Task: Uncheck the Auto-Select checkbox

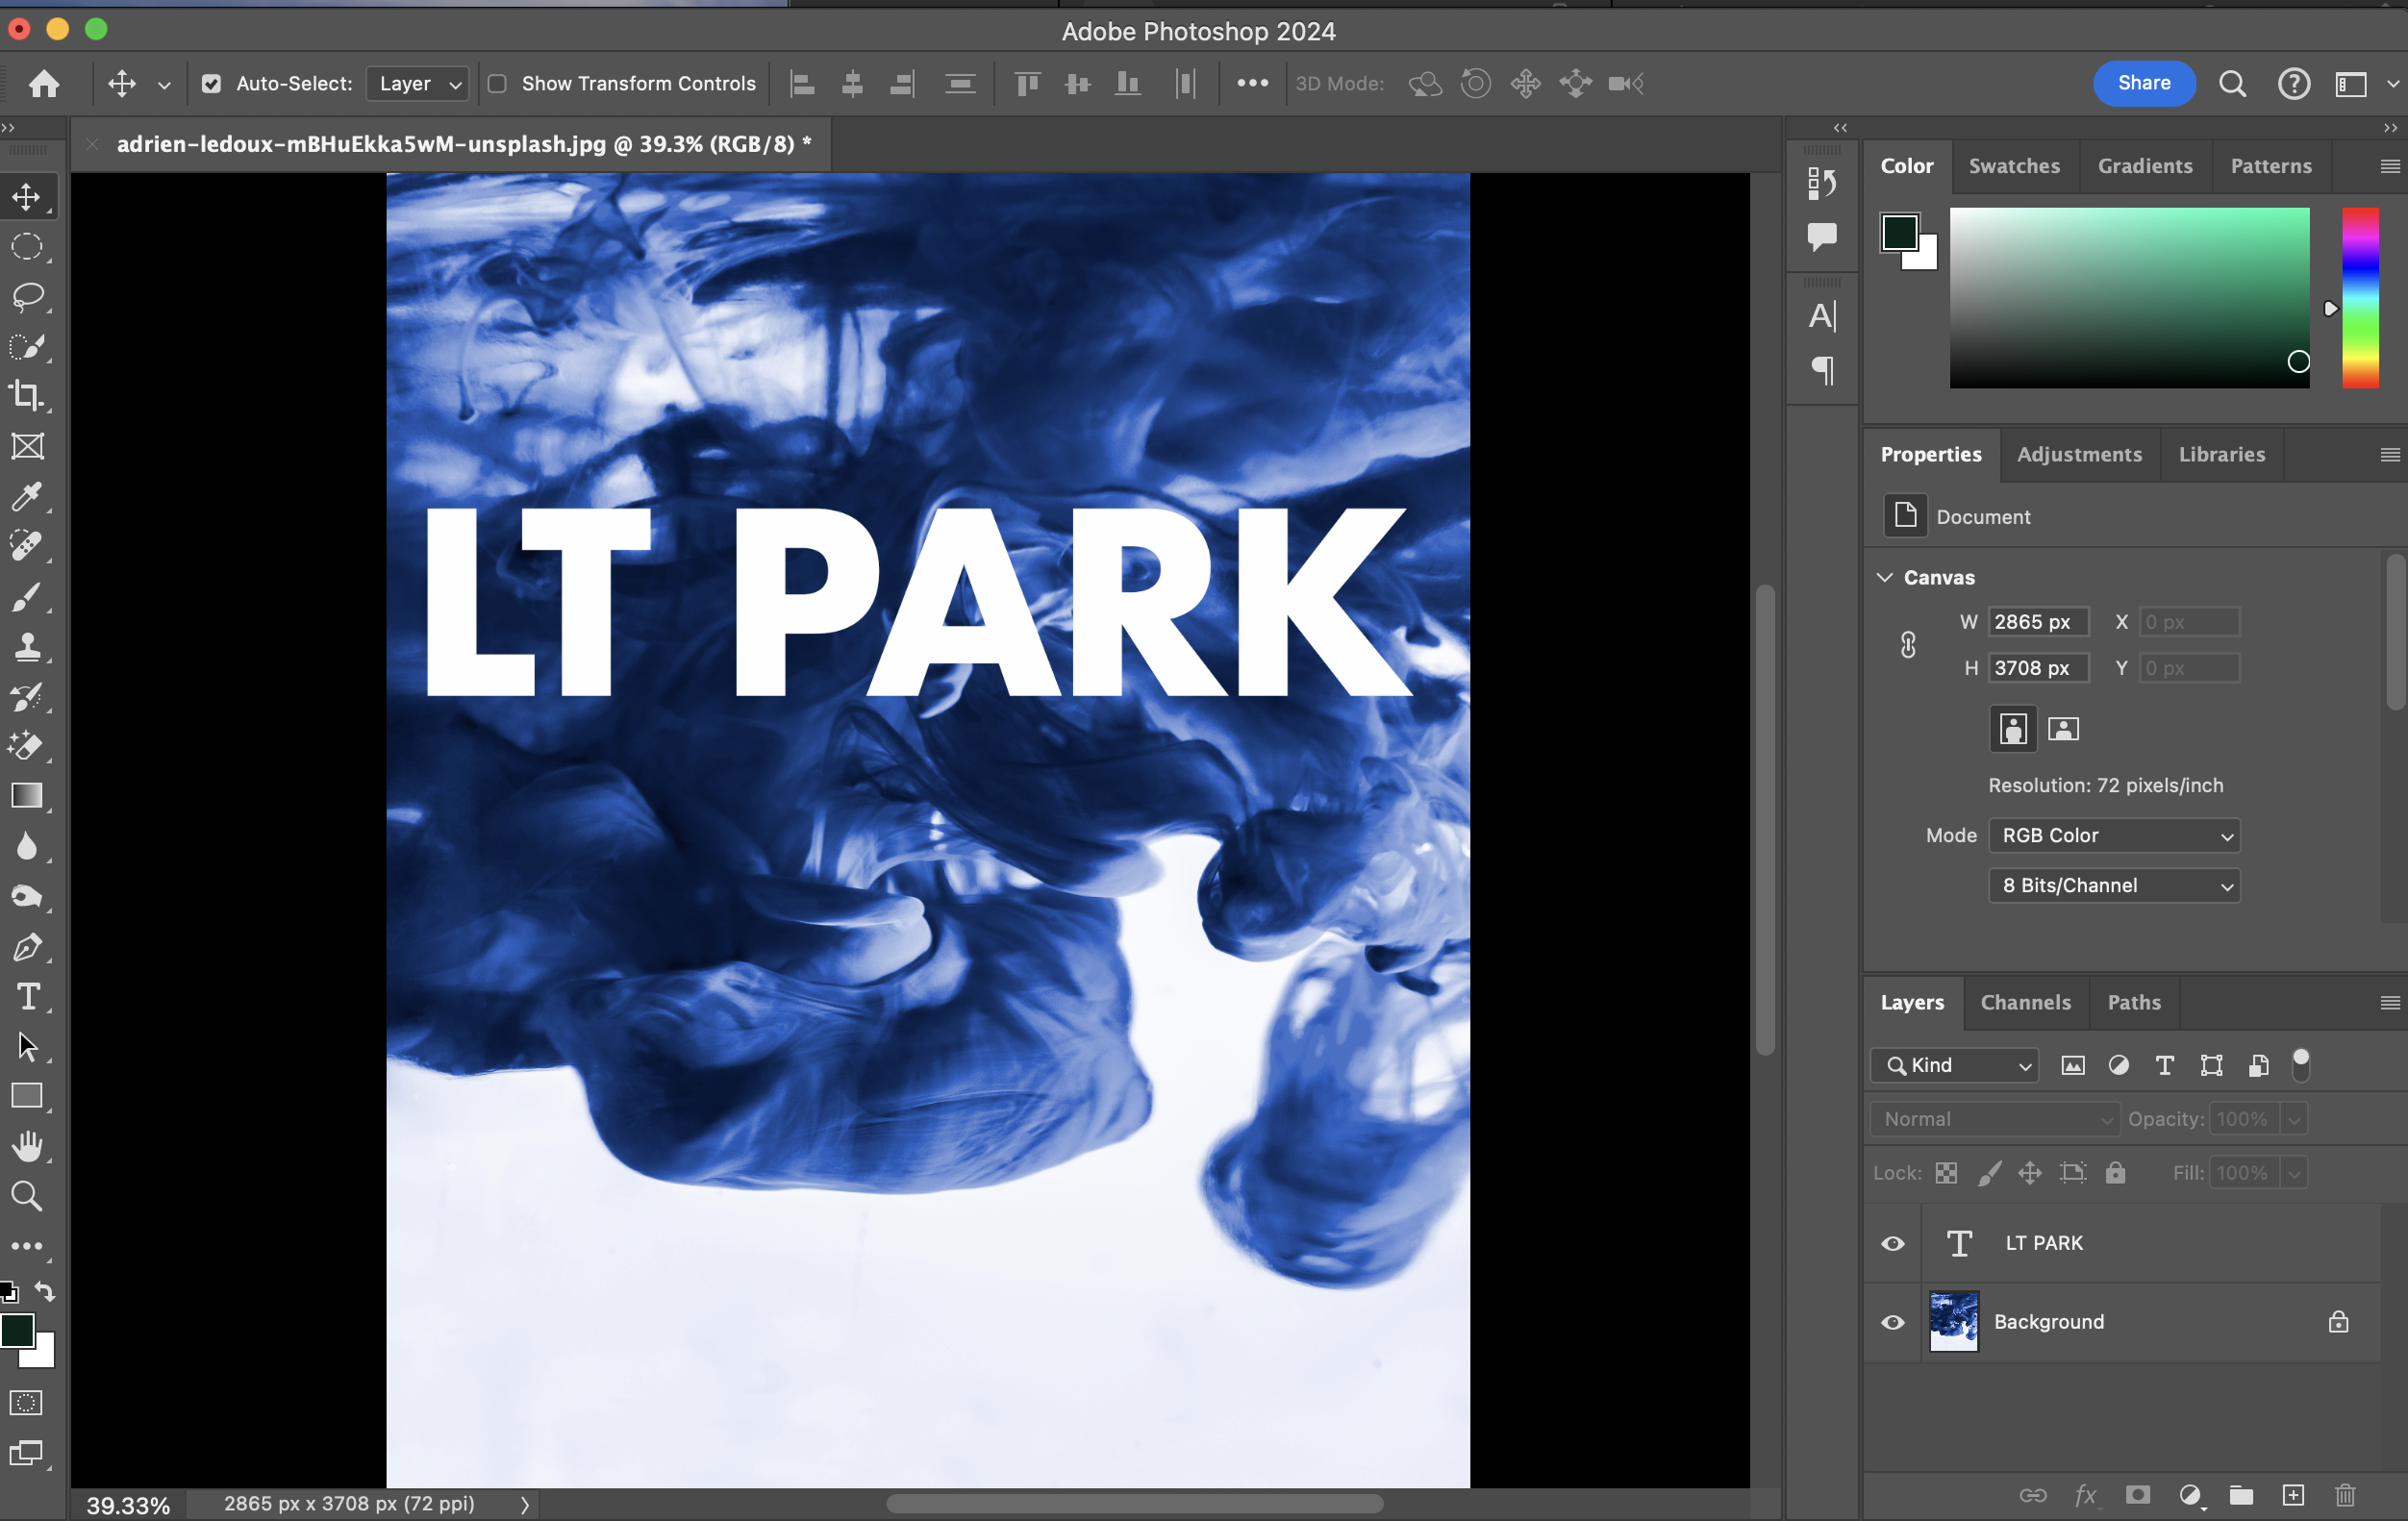Action: tap(211, 84)
